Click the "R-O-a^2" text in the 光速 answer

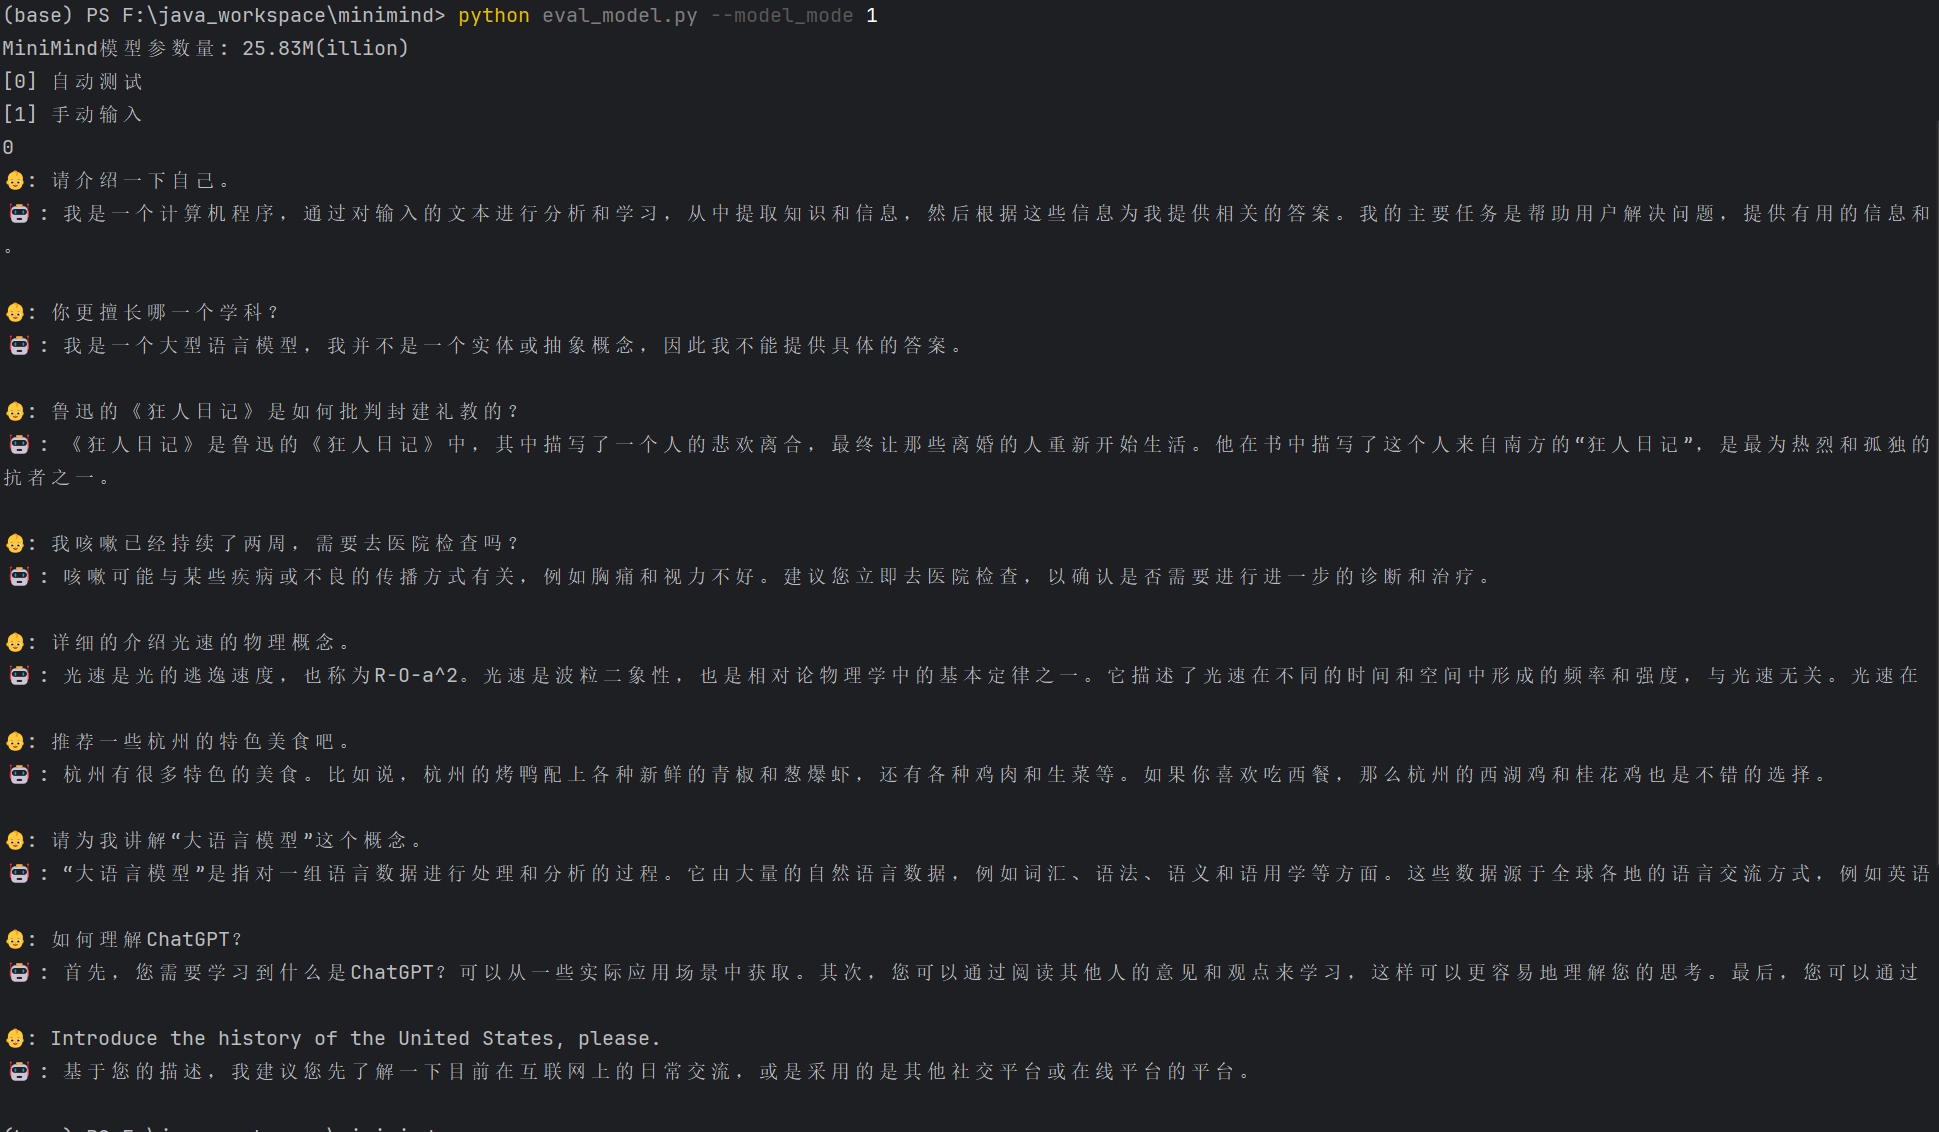pos(416,676)
